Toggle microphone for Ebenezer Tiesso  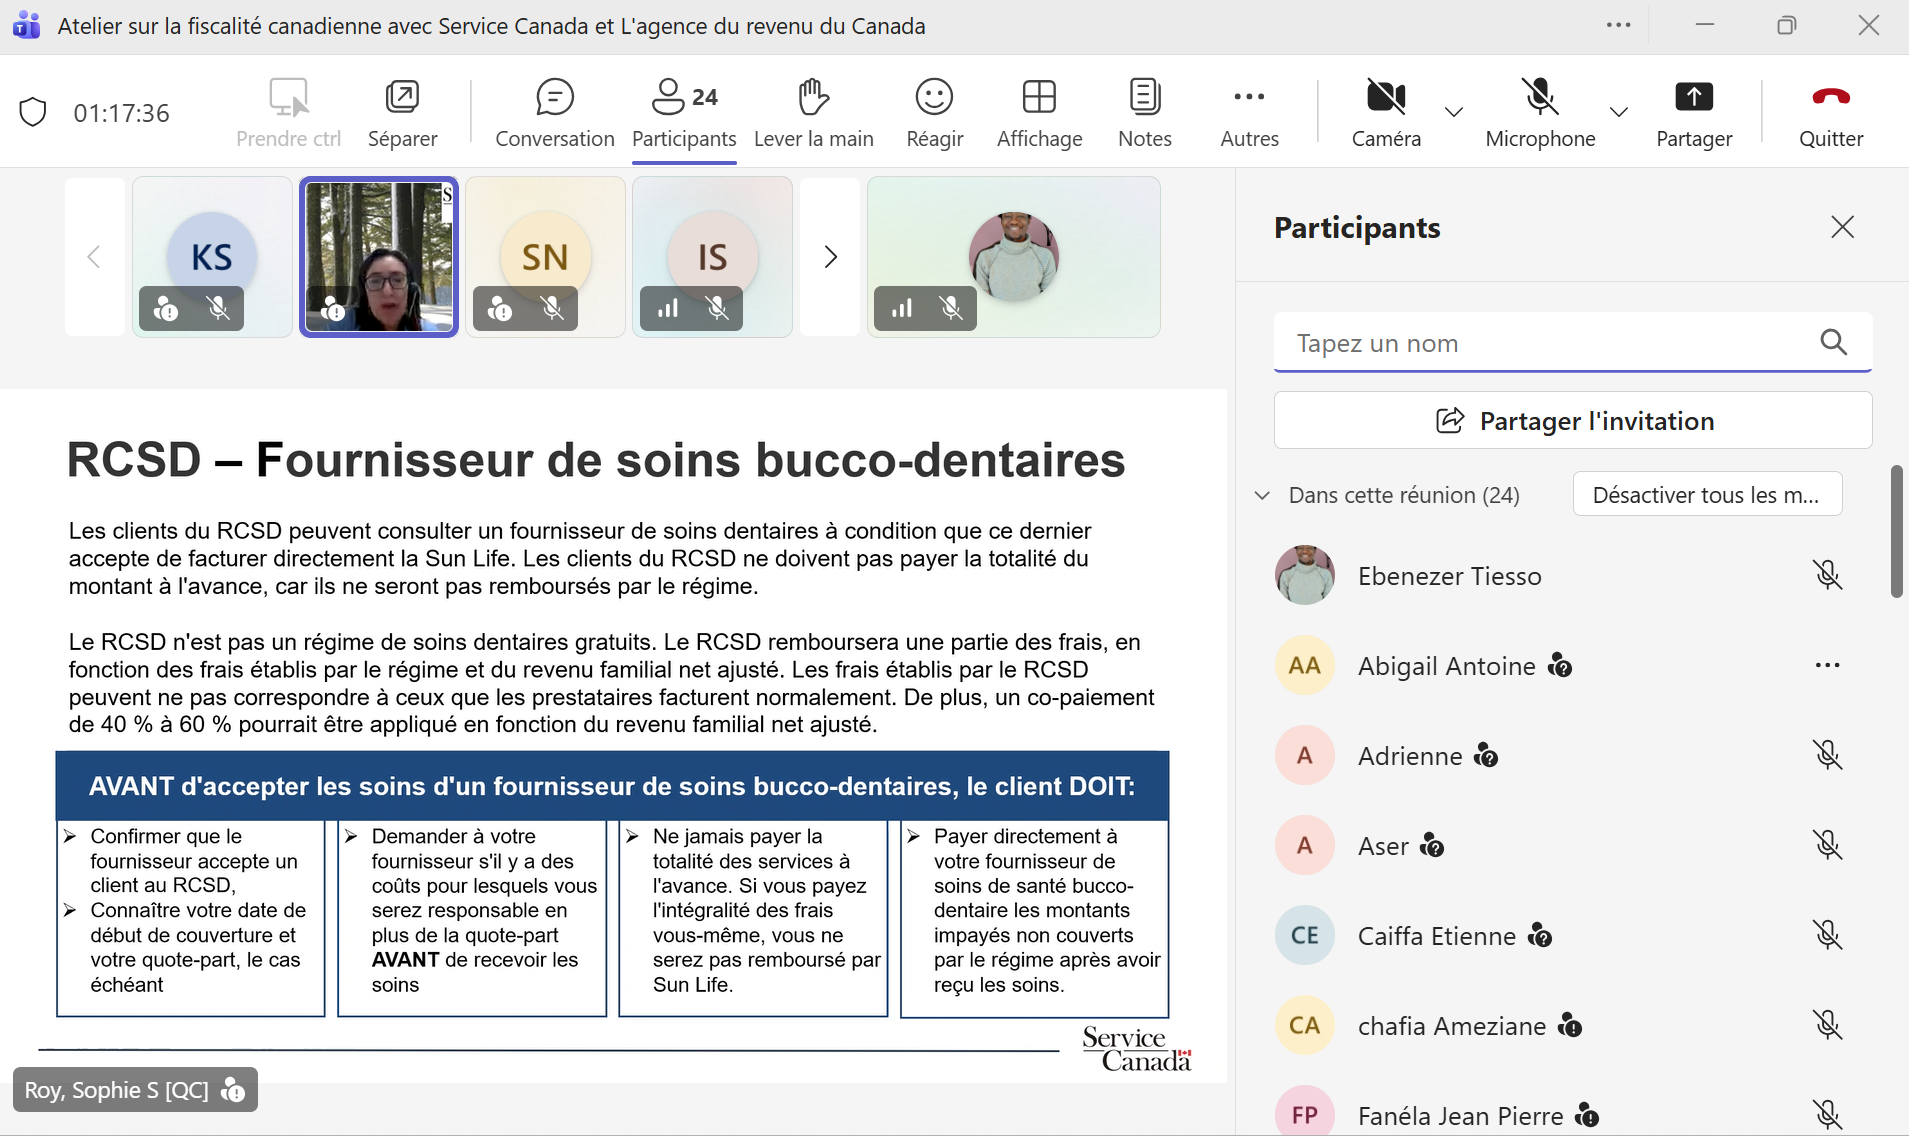[x=1827, y=575]
